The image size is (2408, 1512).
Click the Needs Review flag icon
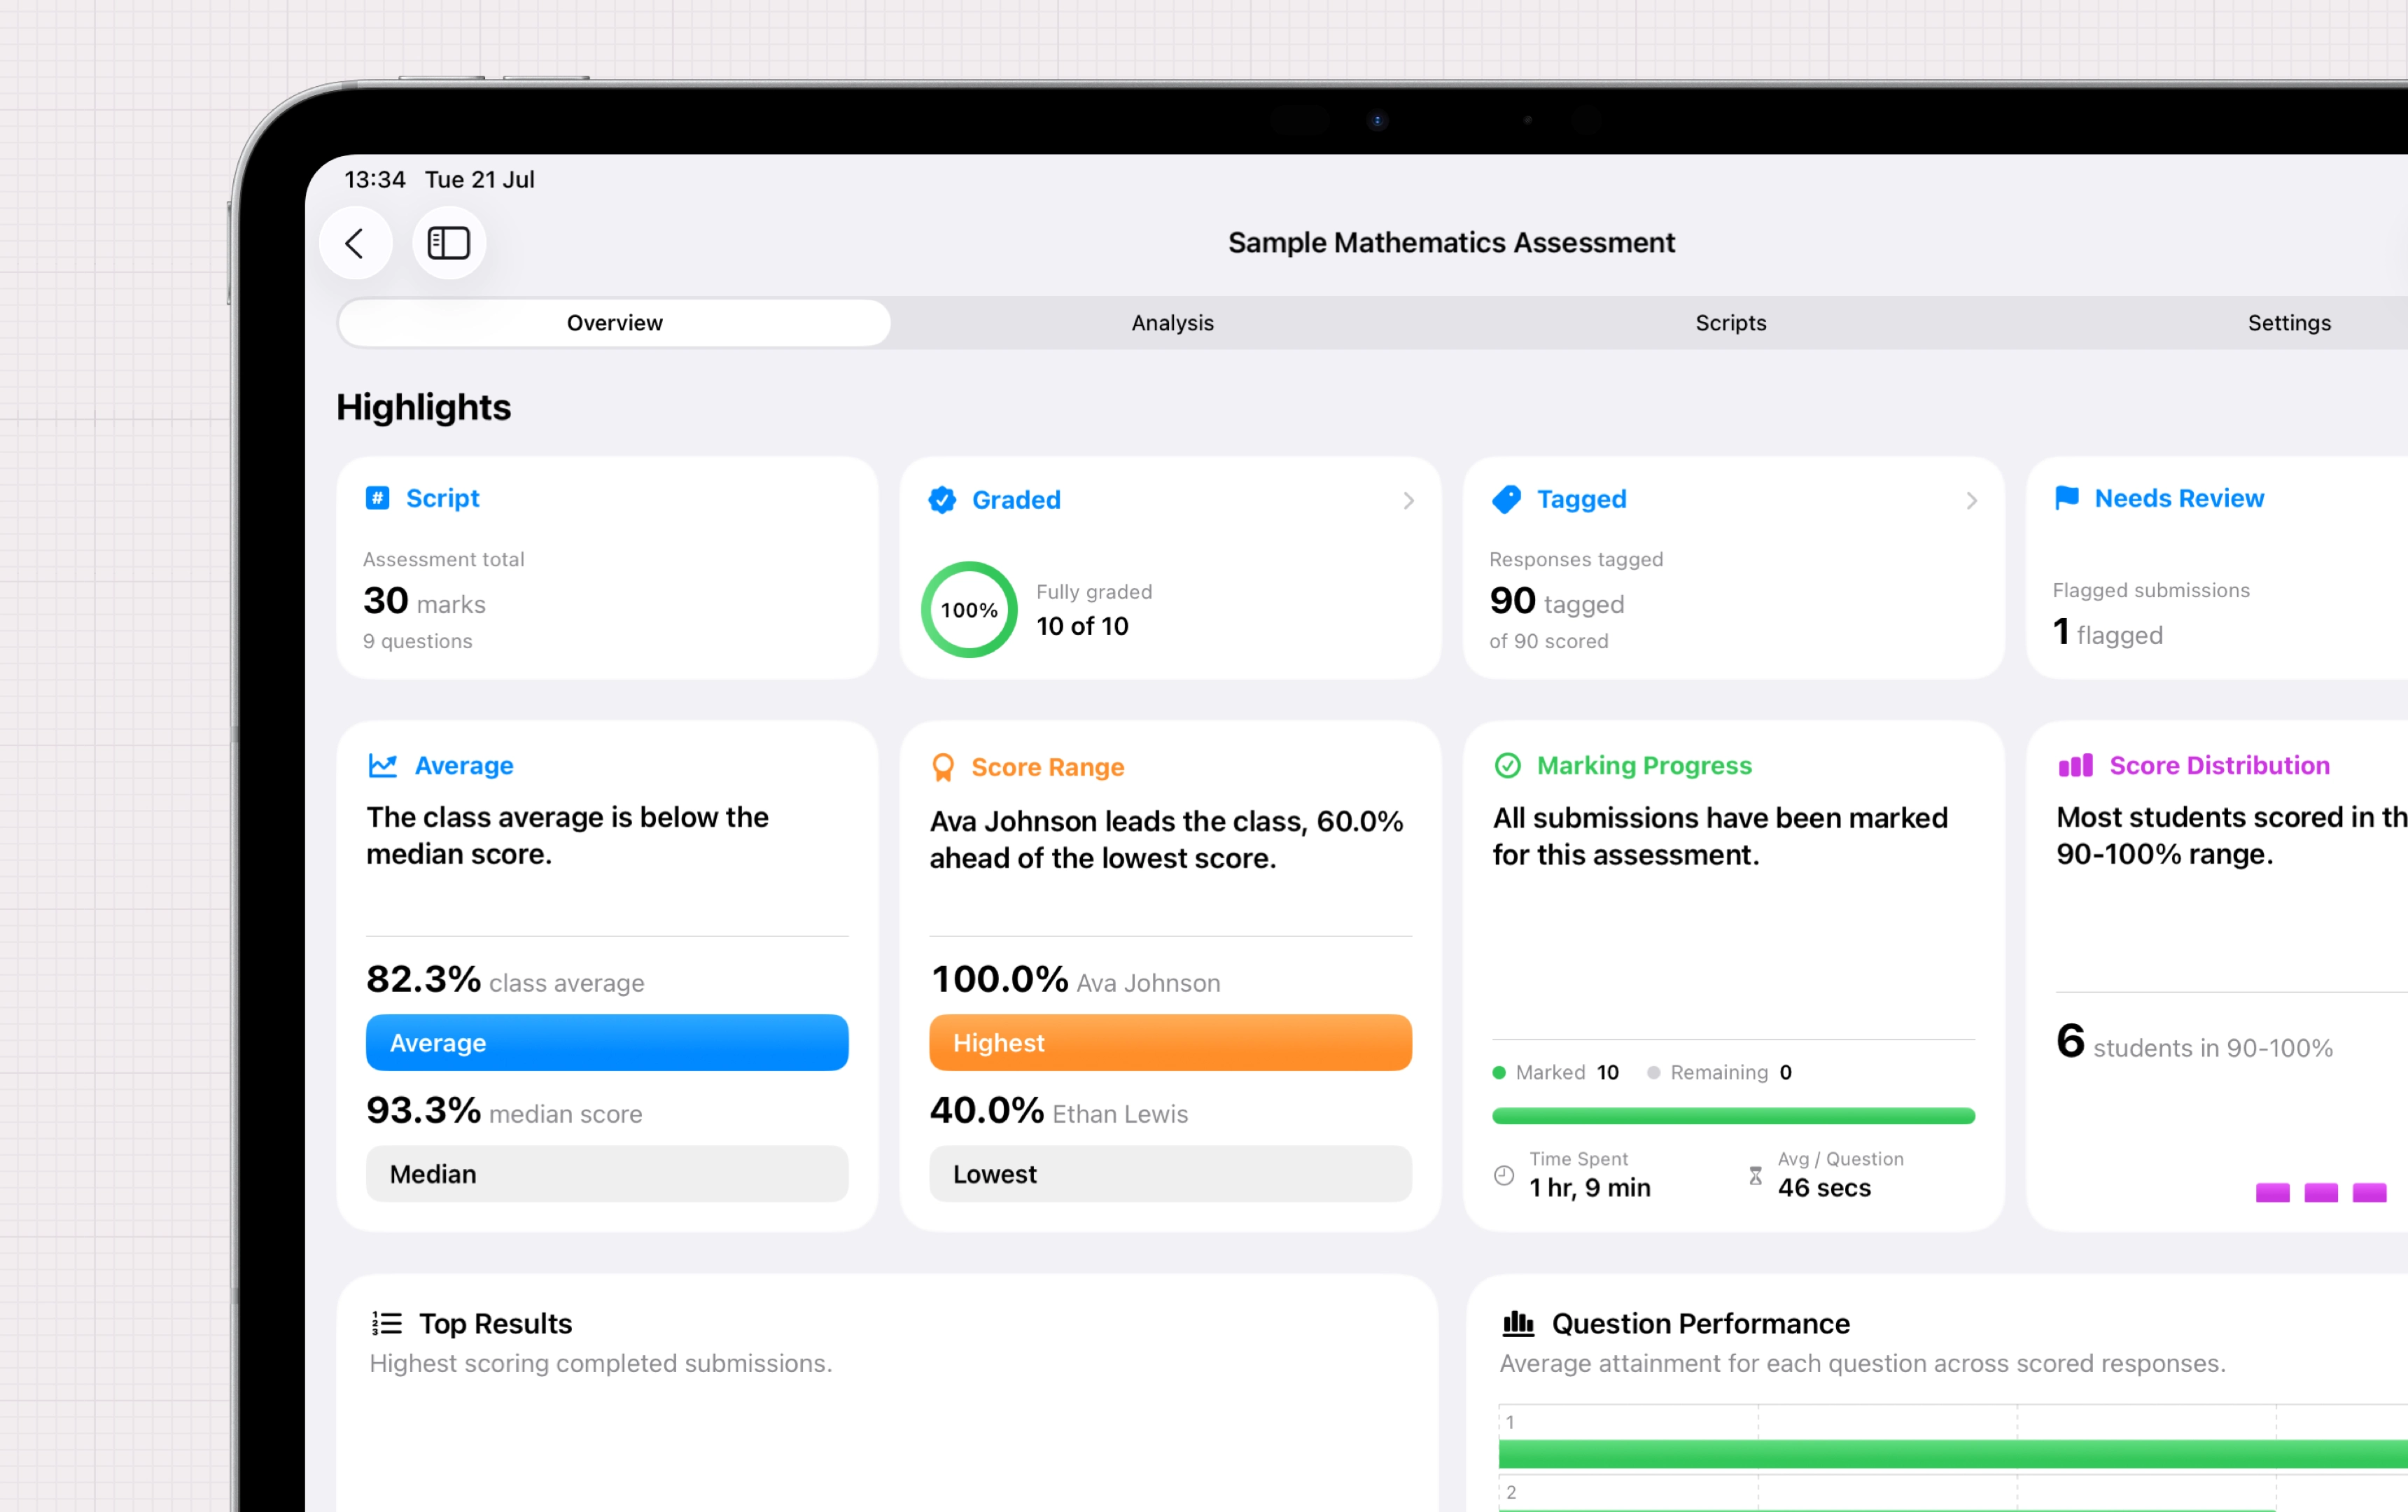[x=2067, y=498]
